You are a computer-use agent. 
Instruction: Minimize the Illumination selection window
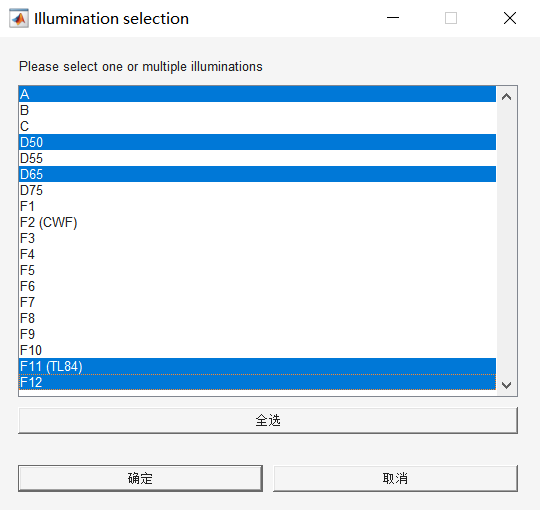click(x=393, y=18)
